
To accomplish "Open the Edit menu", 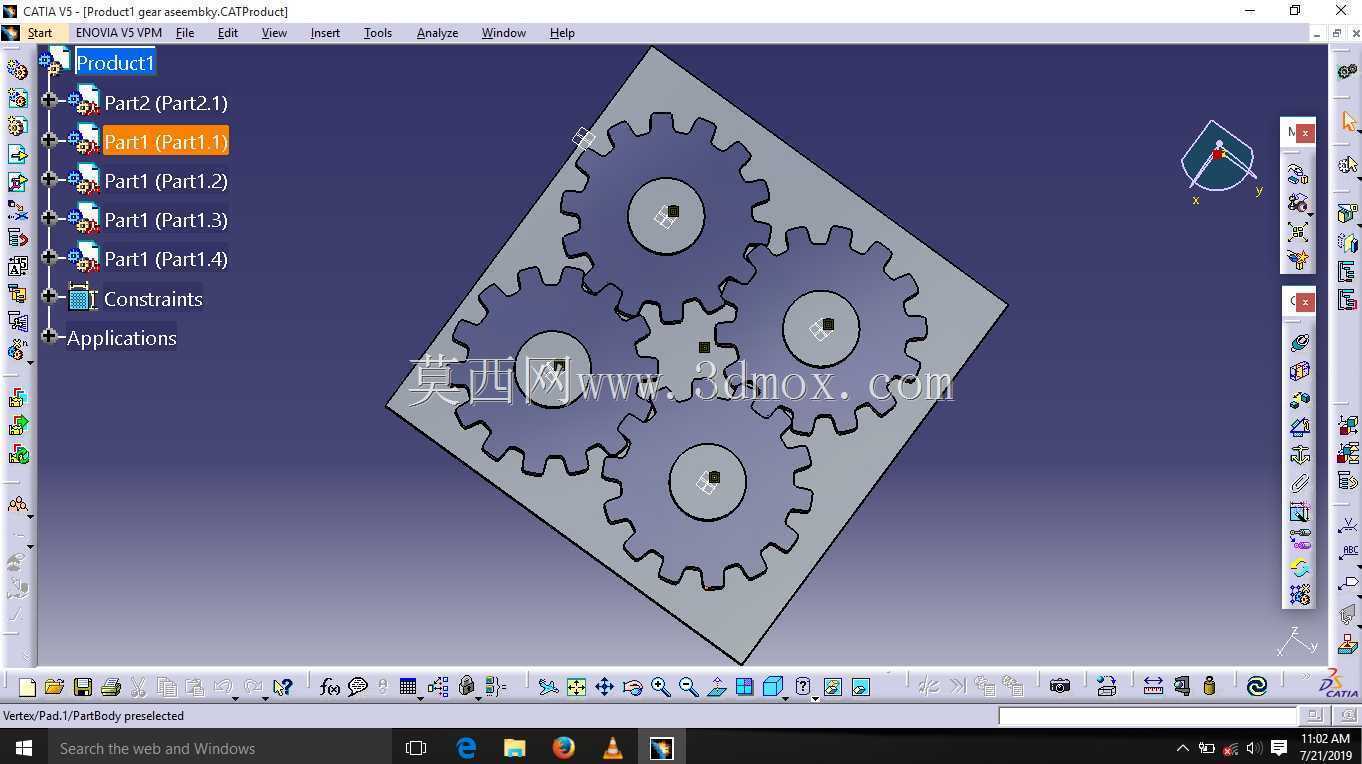I will [x=228, y=33].
